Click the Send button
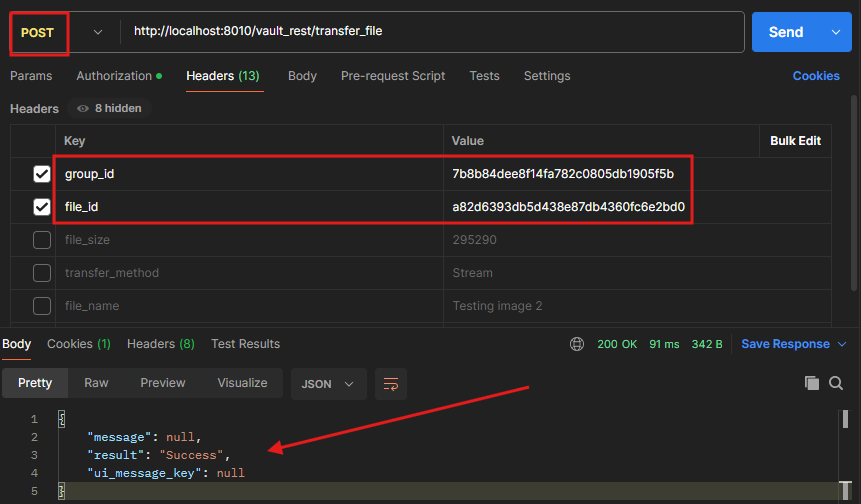Image resolution: width=861 pixels, height=504 pixels. [x=786, y=32]
